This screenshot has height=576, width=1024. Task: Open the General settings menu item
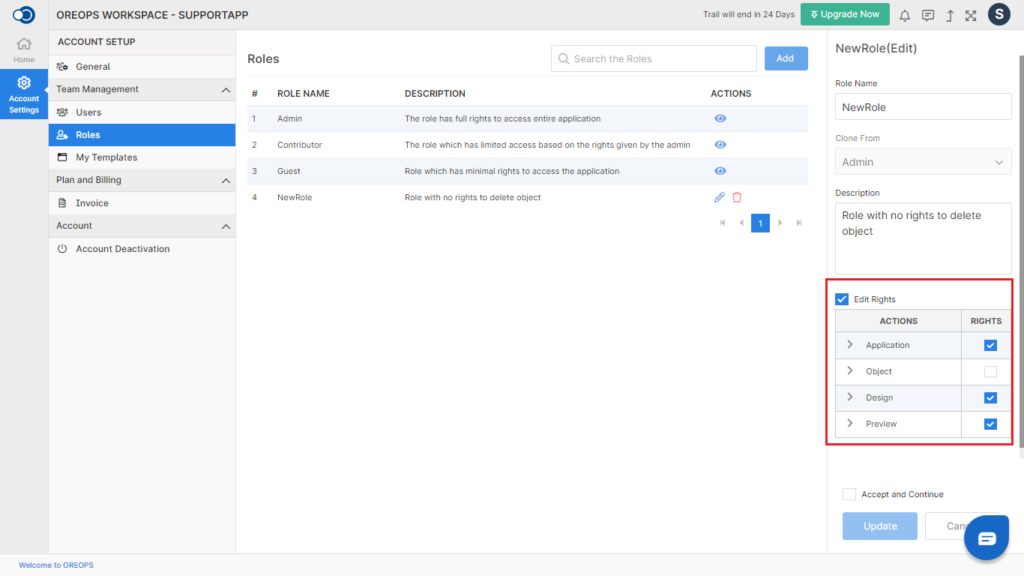tap(142, 67)
